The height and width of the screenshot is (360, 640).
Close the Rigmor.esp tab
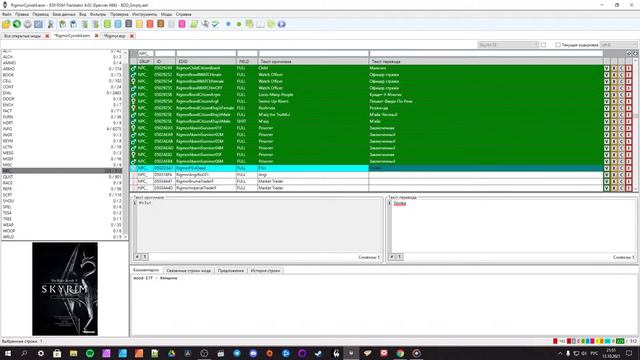pyautogui.click(x=132, y=36)
